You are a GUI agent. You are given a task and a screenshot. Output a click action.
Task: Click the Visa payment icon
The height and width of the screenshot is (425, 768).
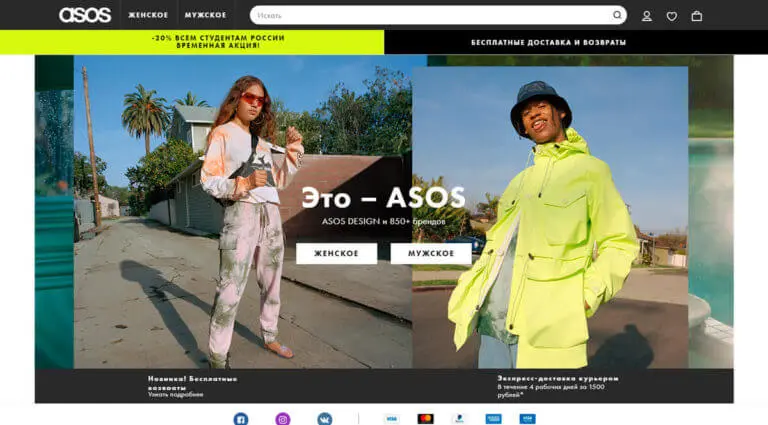coord(391,419)
